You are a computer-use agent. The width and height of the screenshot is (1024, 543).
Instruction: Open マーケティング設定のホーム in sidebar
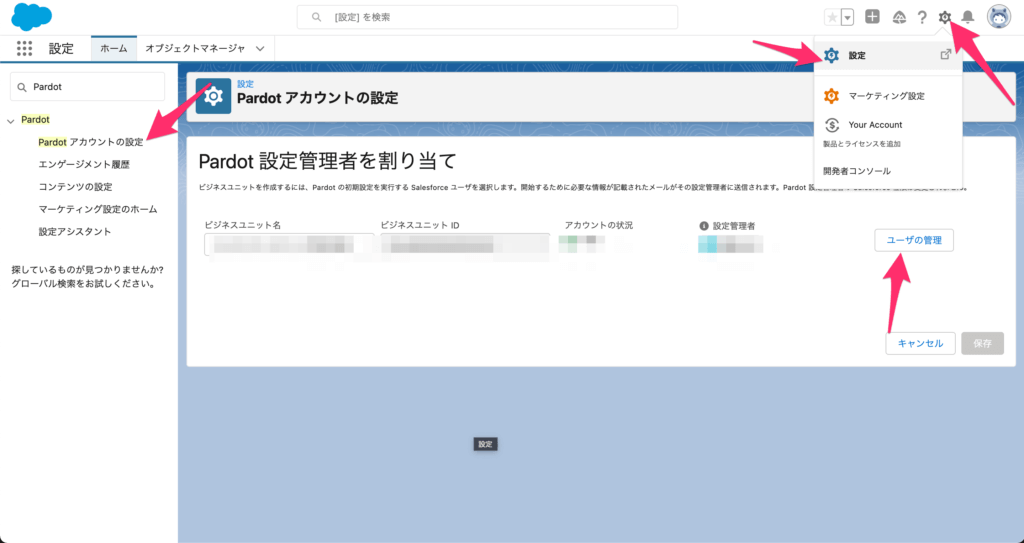98,209
